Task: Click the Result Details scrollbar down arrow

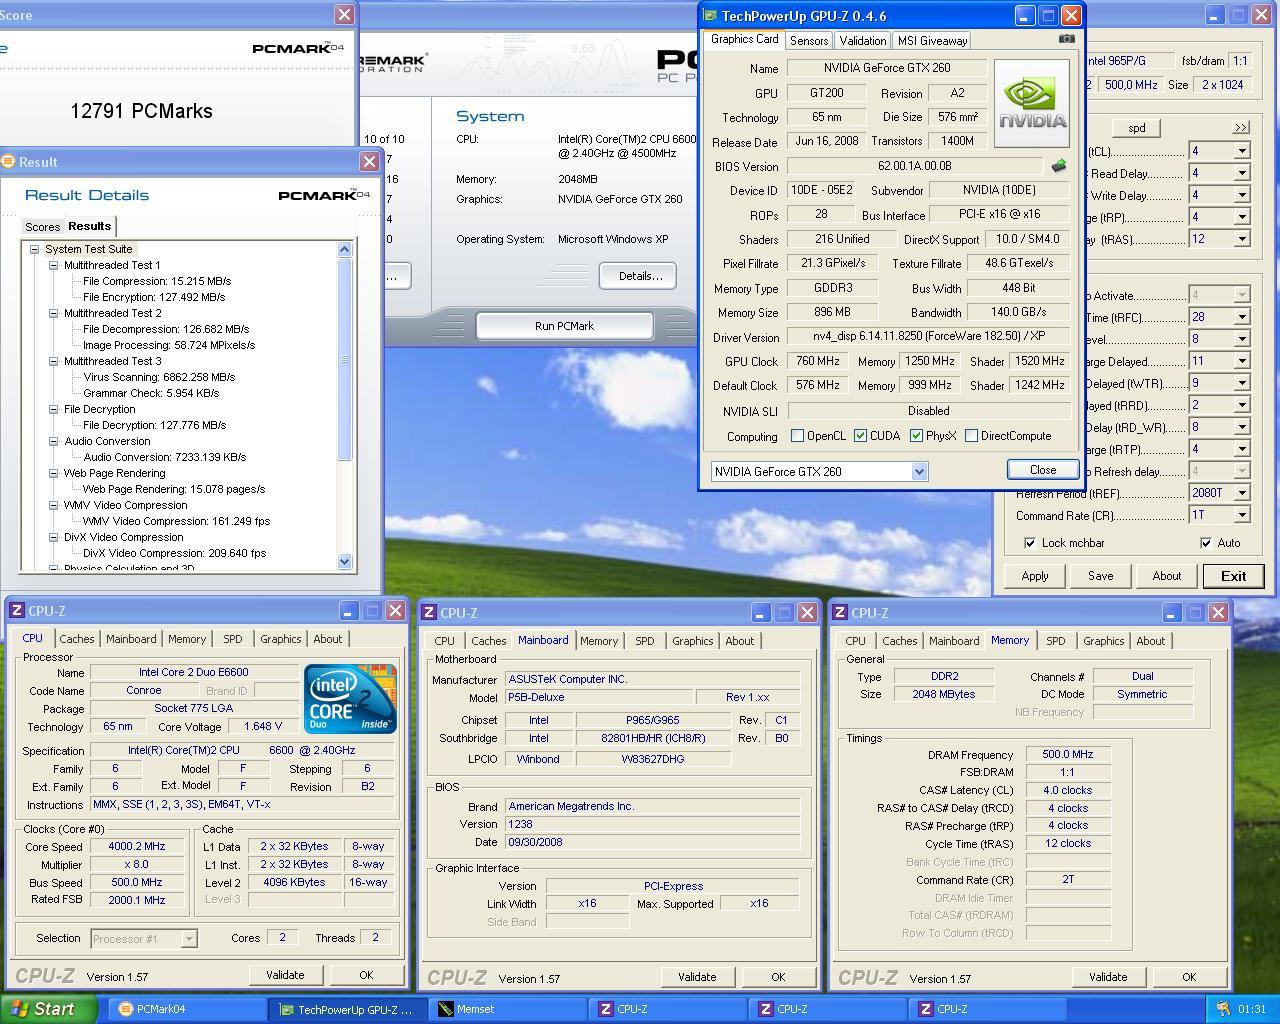Action: pos(345,561)
